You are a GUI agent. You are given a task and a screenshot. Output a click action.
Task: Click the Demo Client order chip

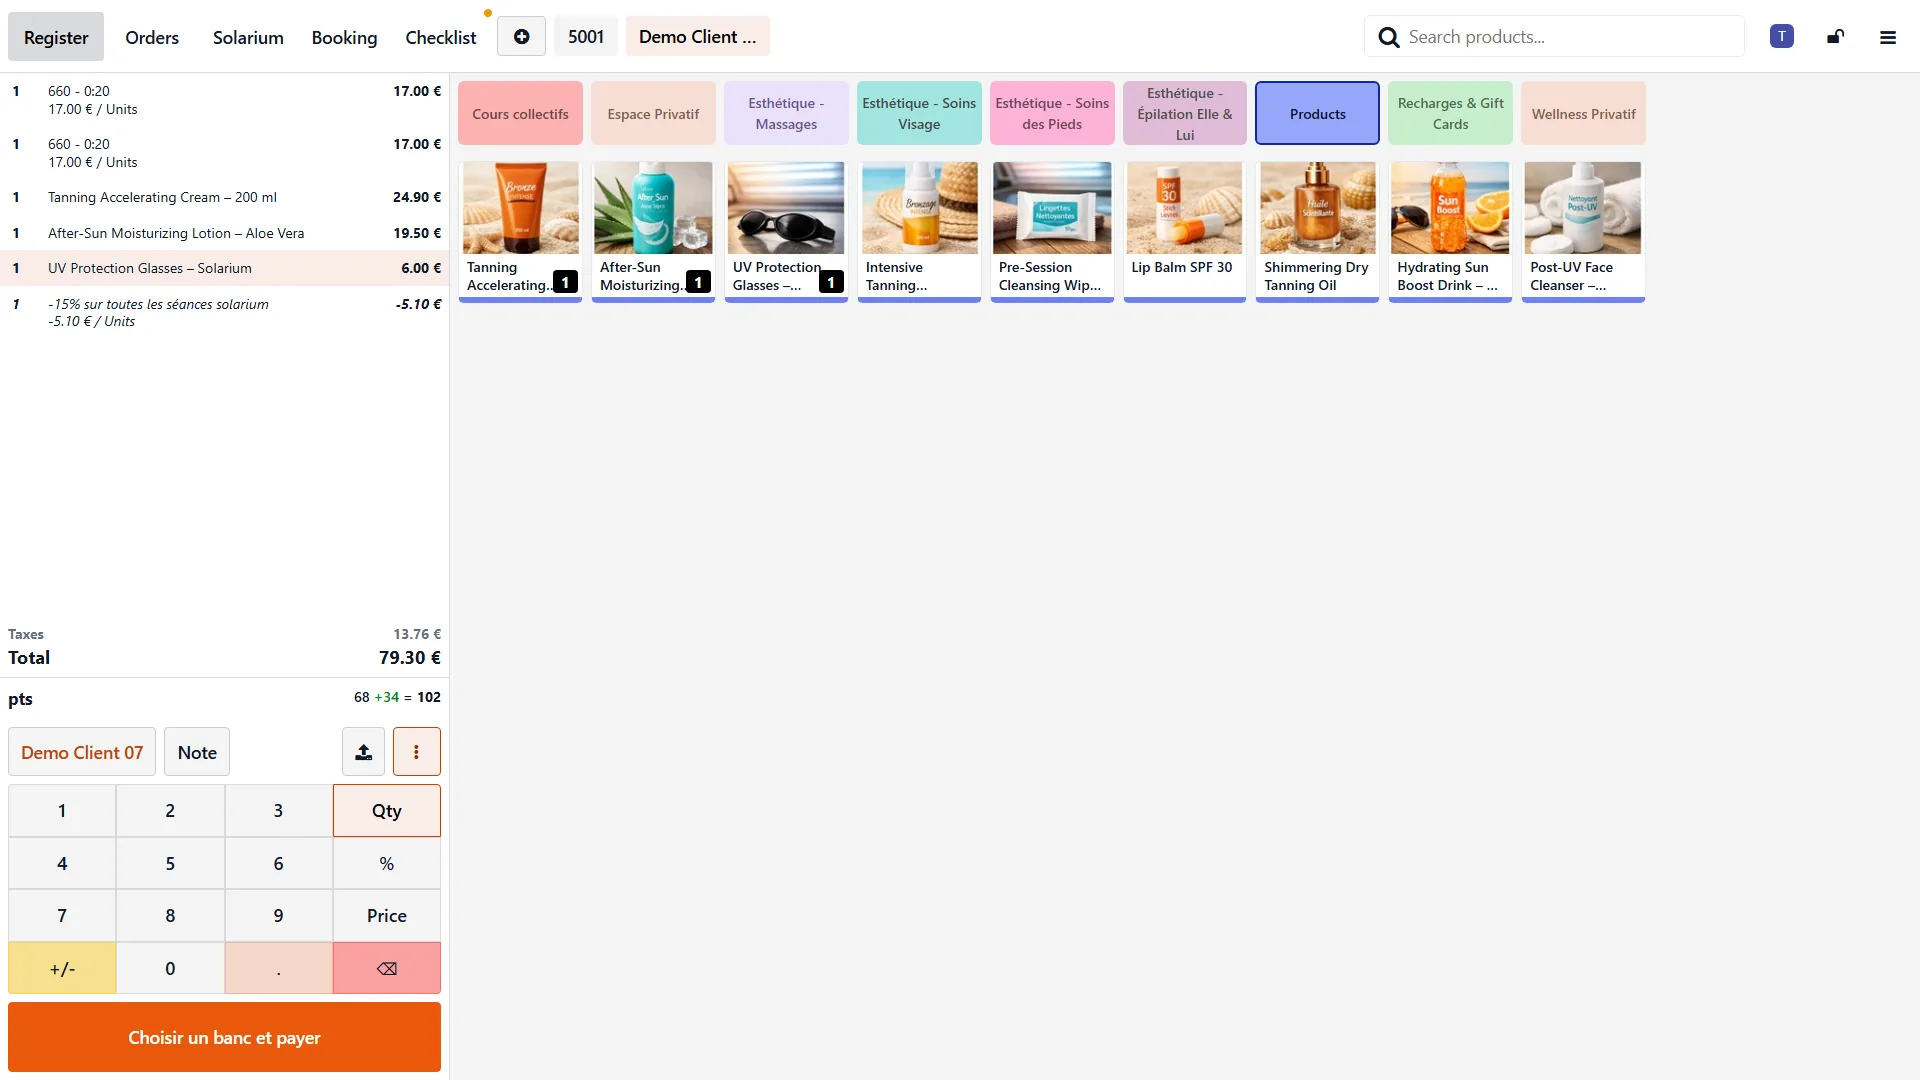click(697, 37)
